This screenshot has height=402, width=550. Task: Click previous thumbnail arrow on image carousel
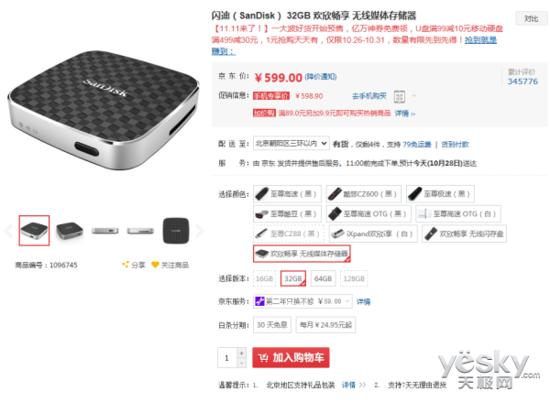pos(8,231)
